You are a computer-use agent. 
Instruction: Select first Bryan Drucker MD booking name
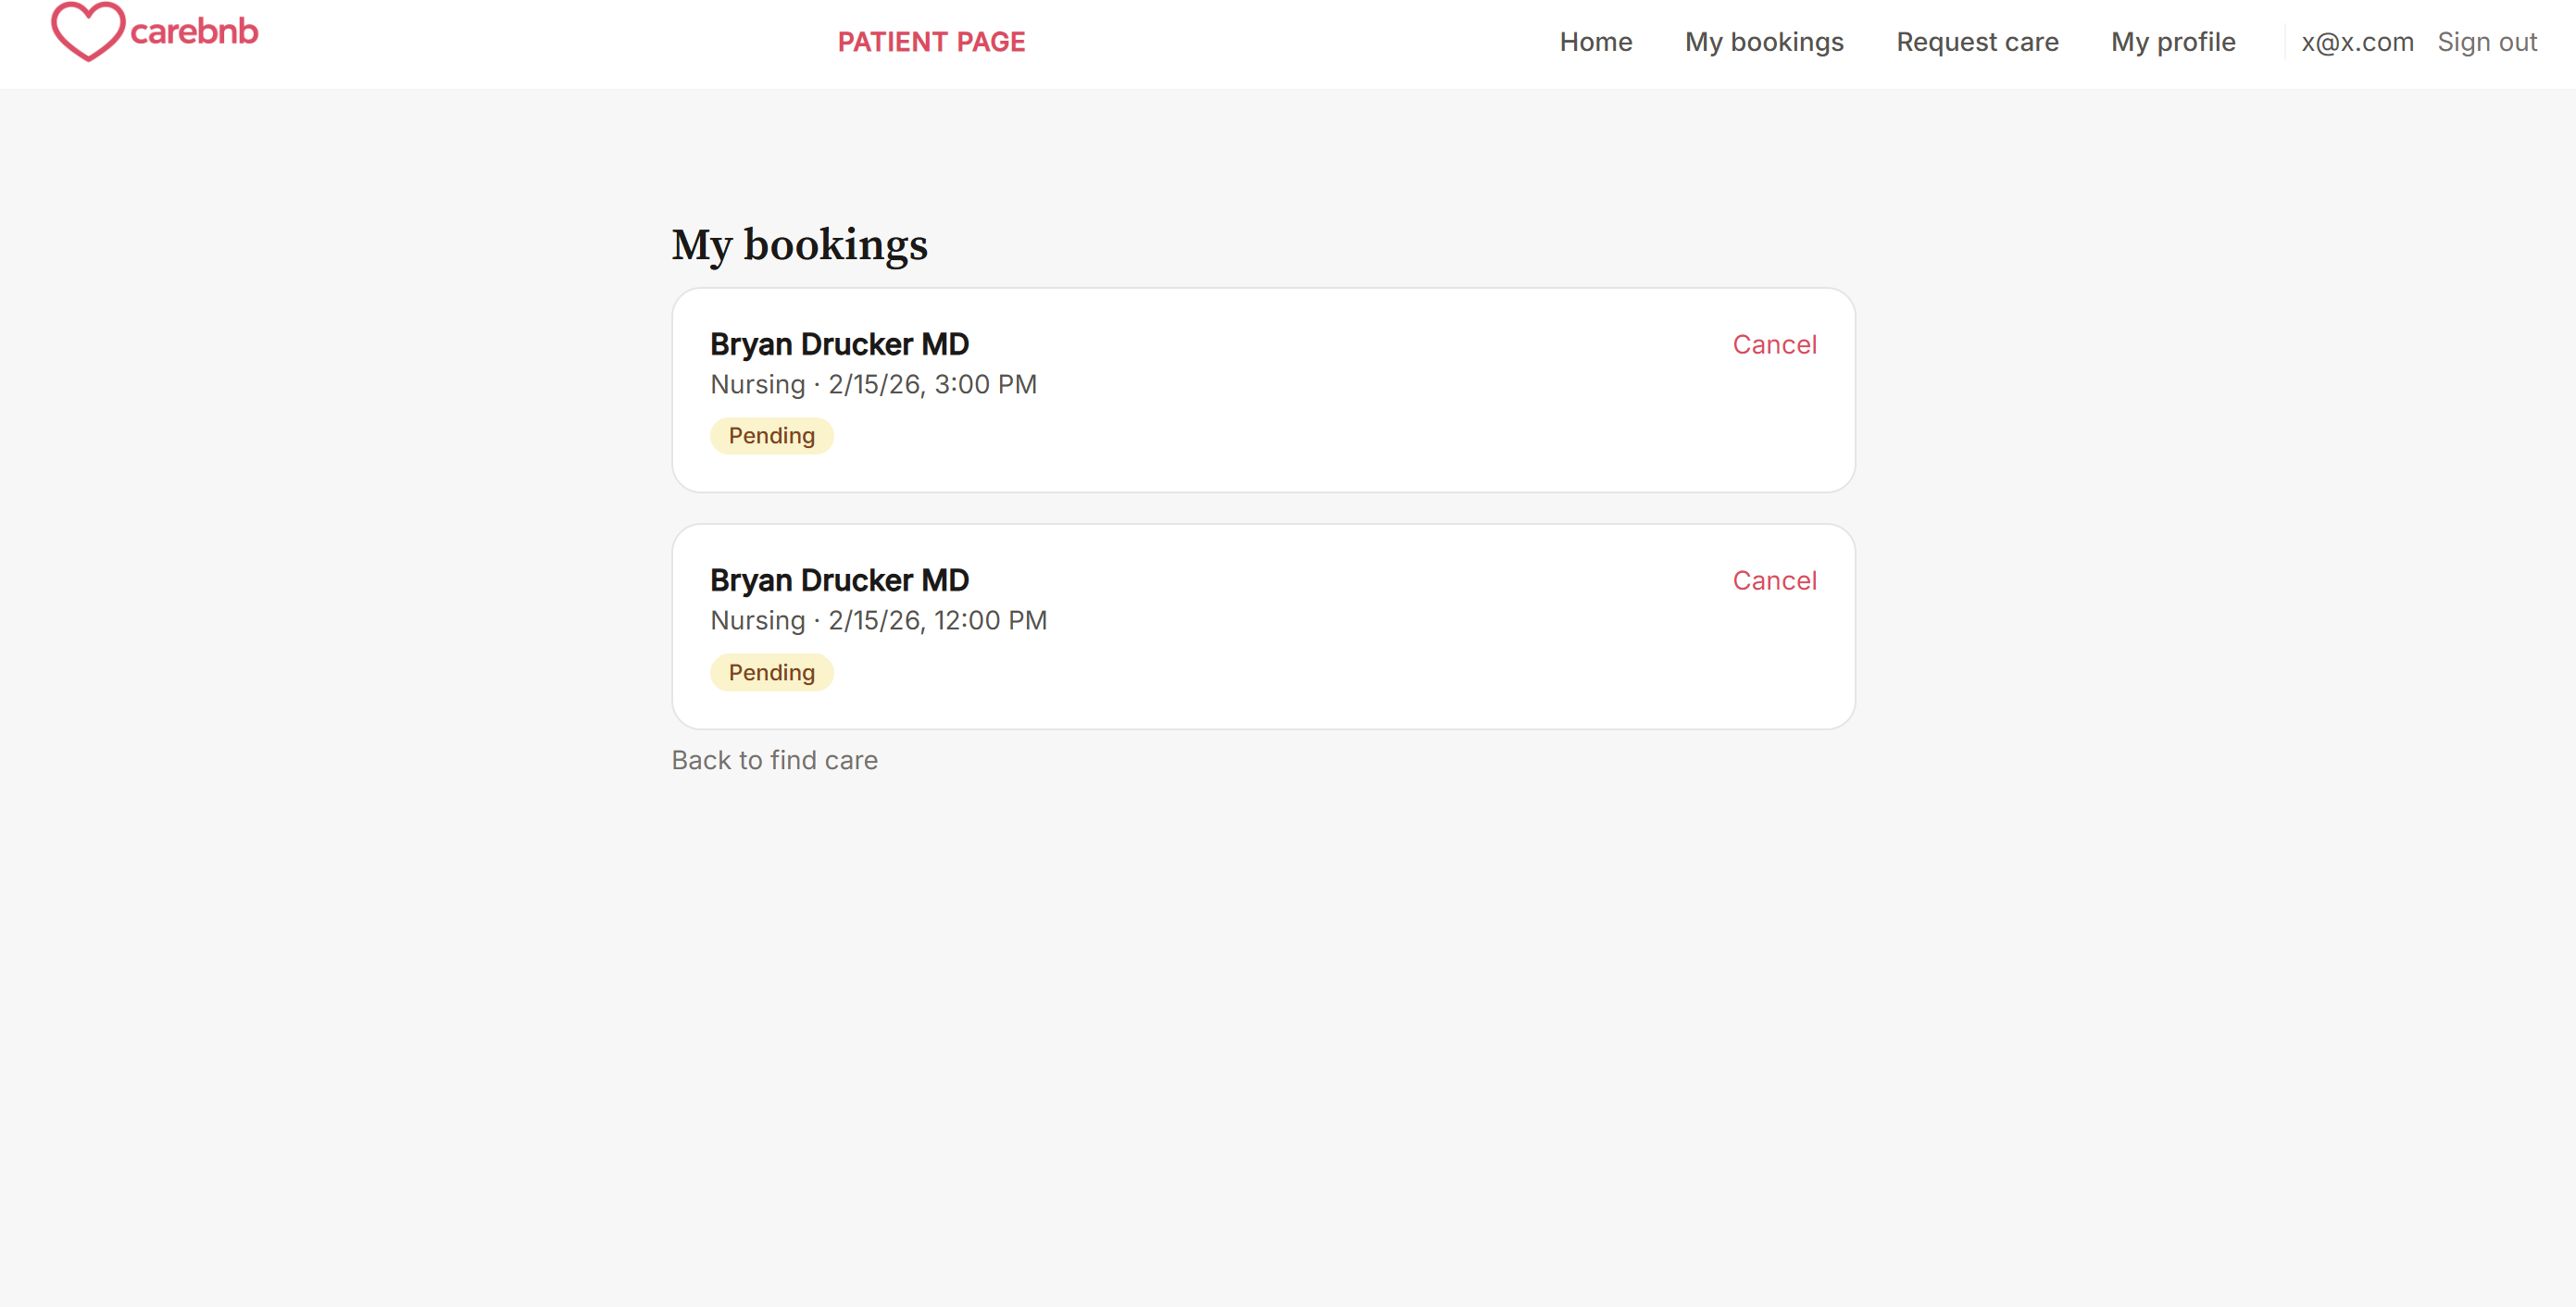click(839, 344)
